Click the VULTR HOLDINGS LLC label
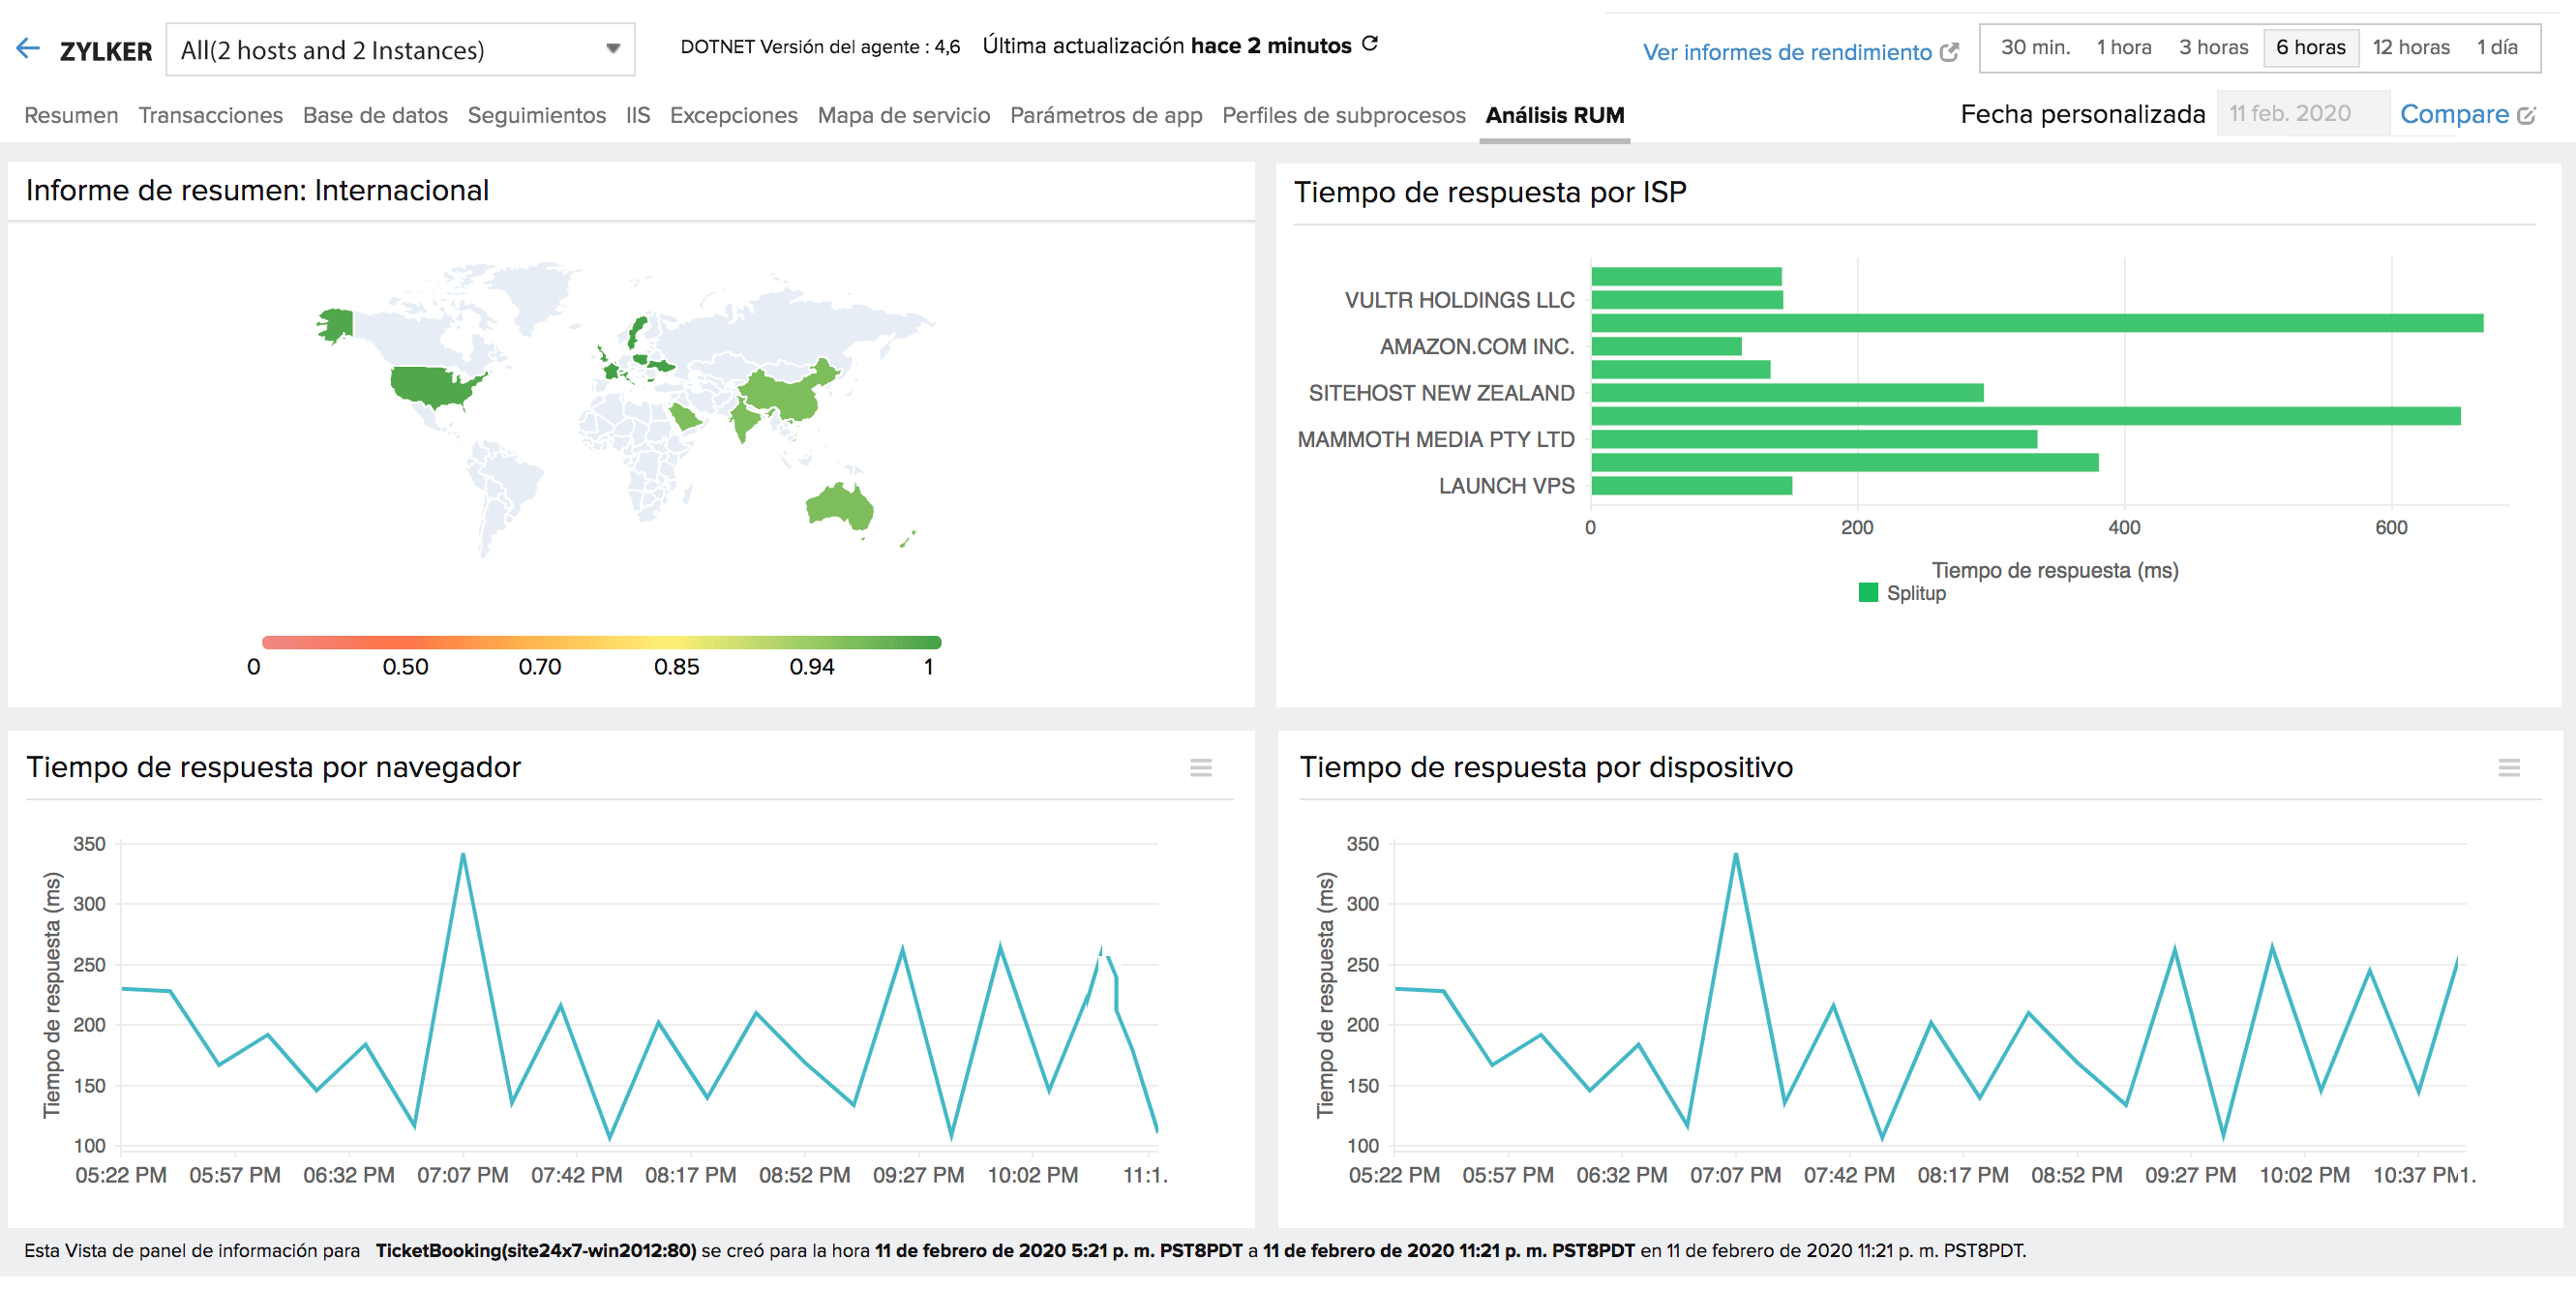 tap(1459, 300)
